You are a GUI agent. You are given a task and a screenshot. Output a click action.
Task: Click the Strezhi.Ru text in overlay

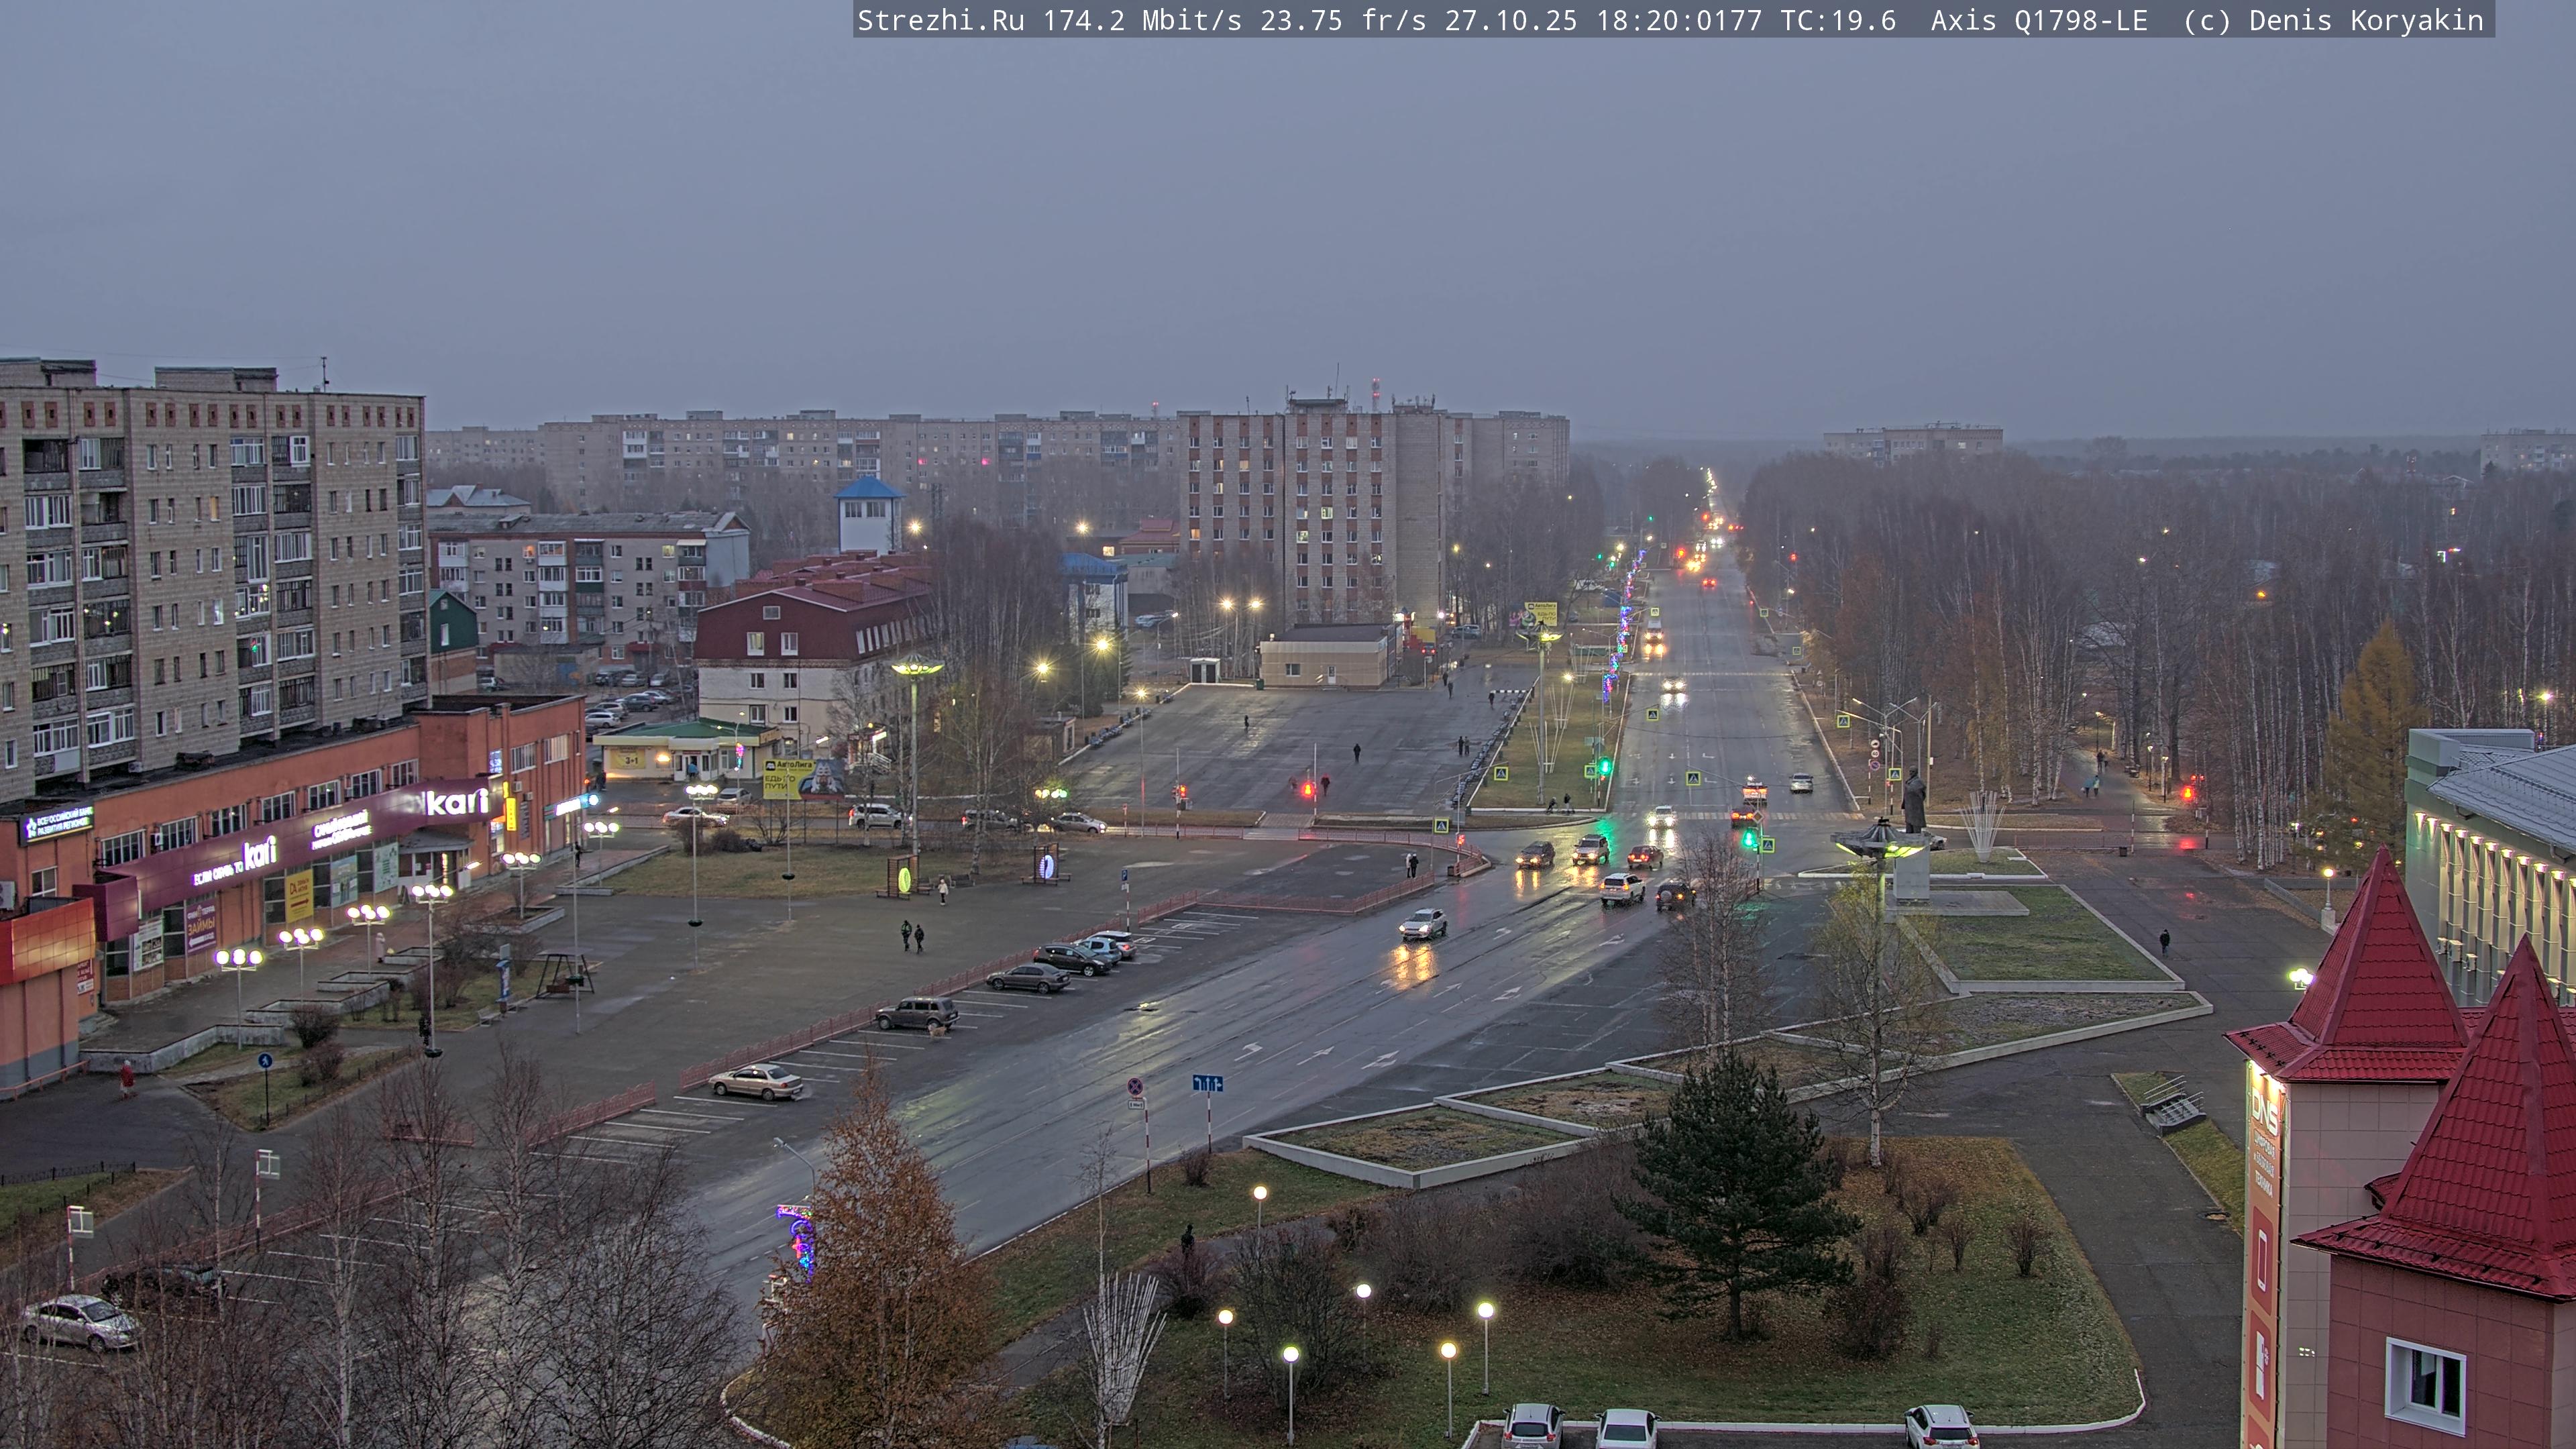coord(940,20)
